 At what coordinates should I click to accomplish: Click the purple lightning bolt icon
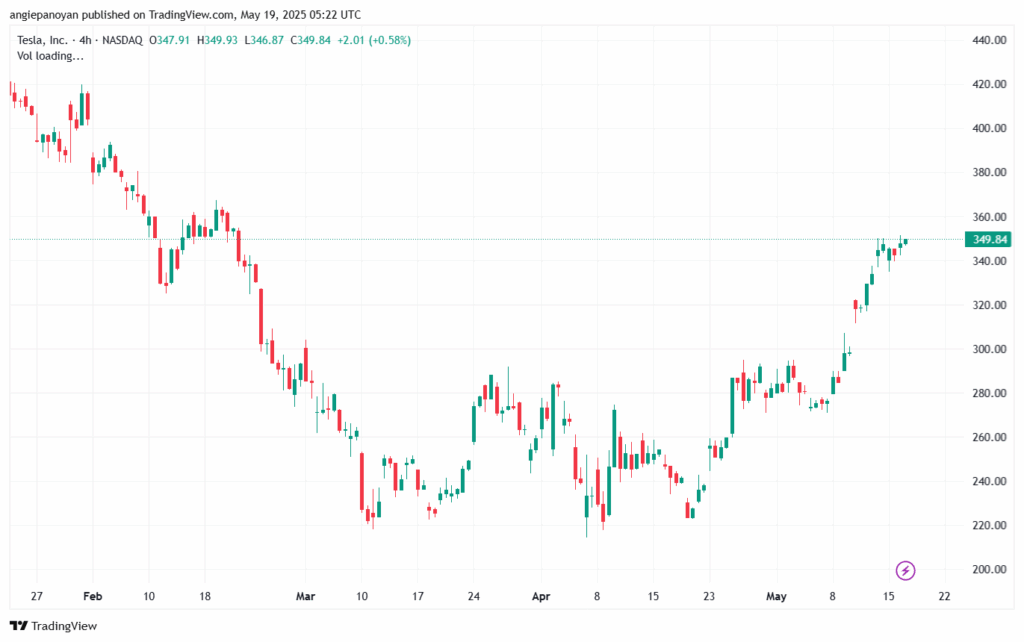[x=905, y=571]
